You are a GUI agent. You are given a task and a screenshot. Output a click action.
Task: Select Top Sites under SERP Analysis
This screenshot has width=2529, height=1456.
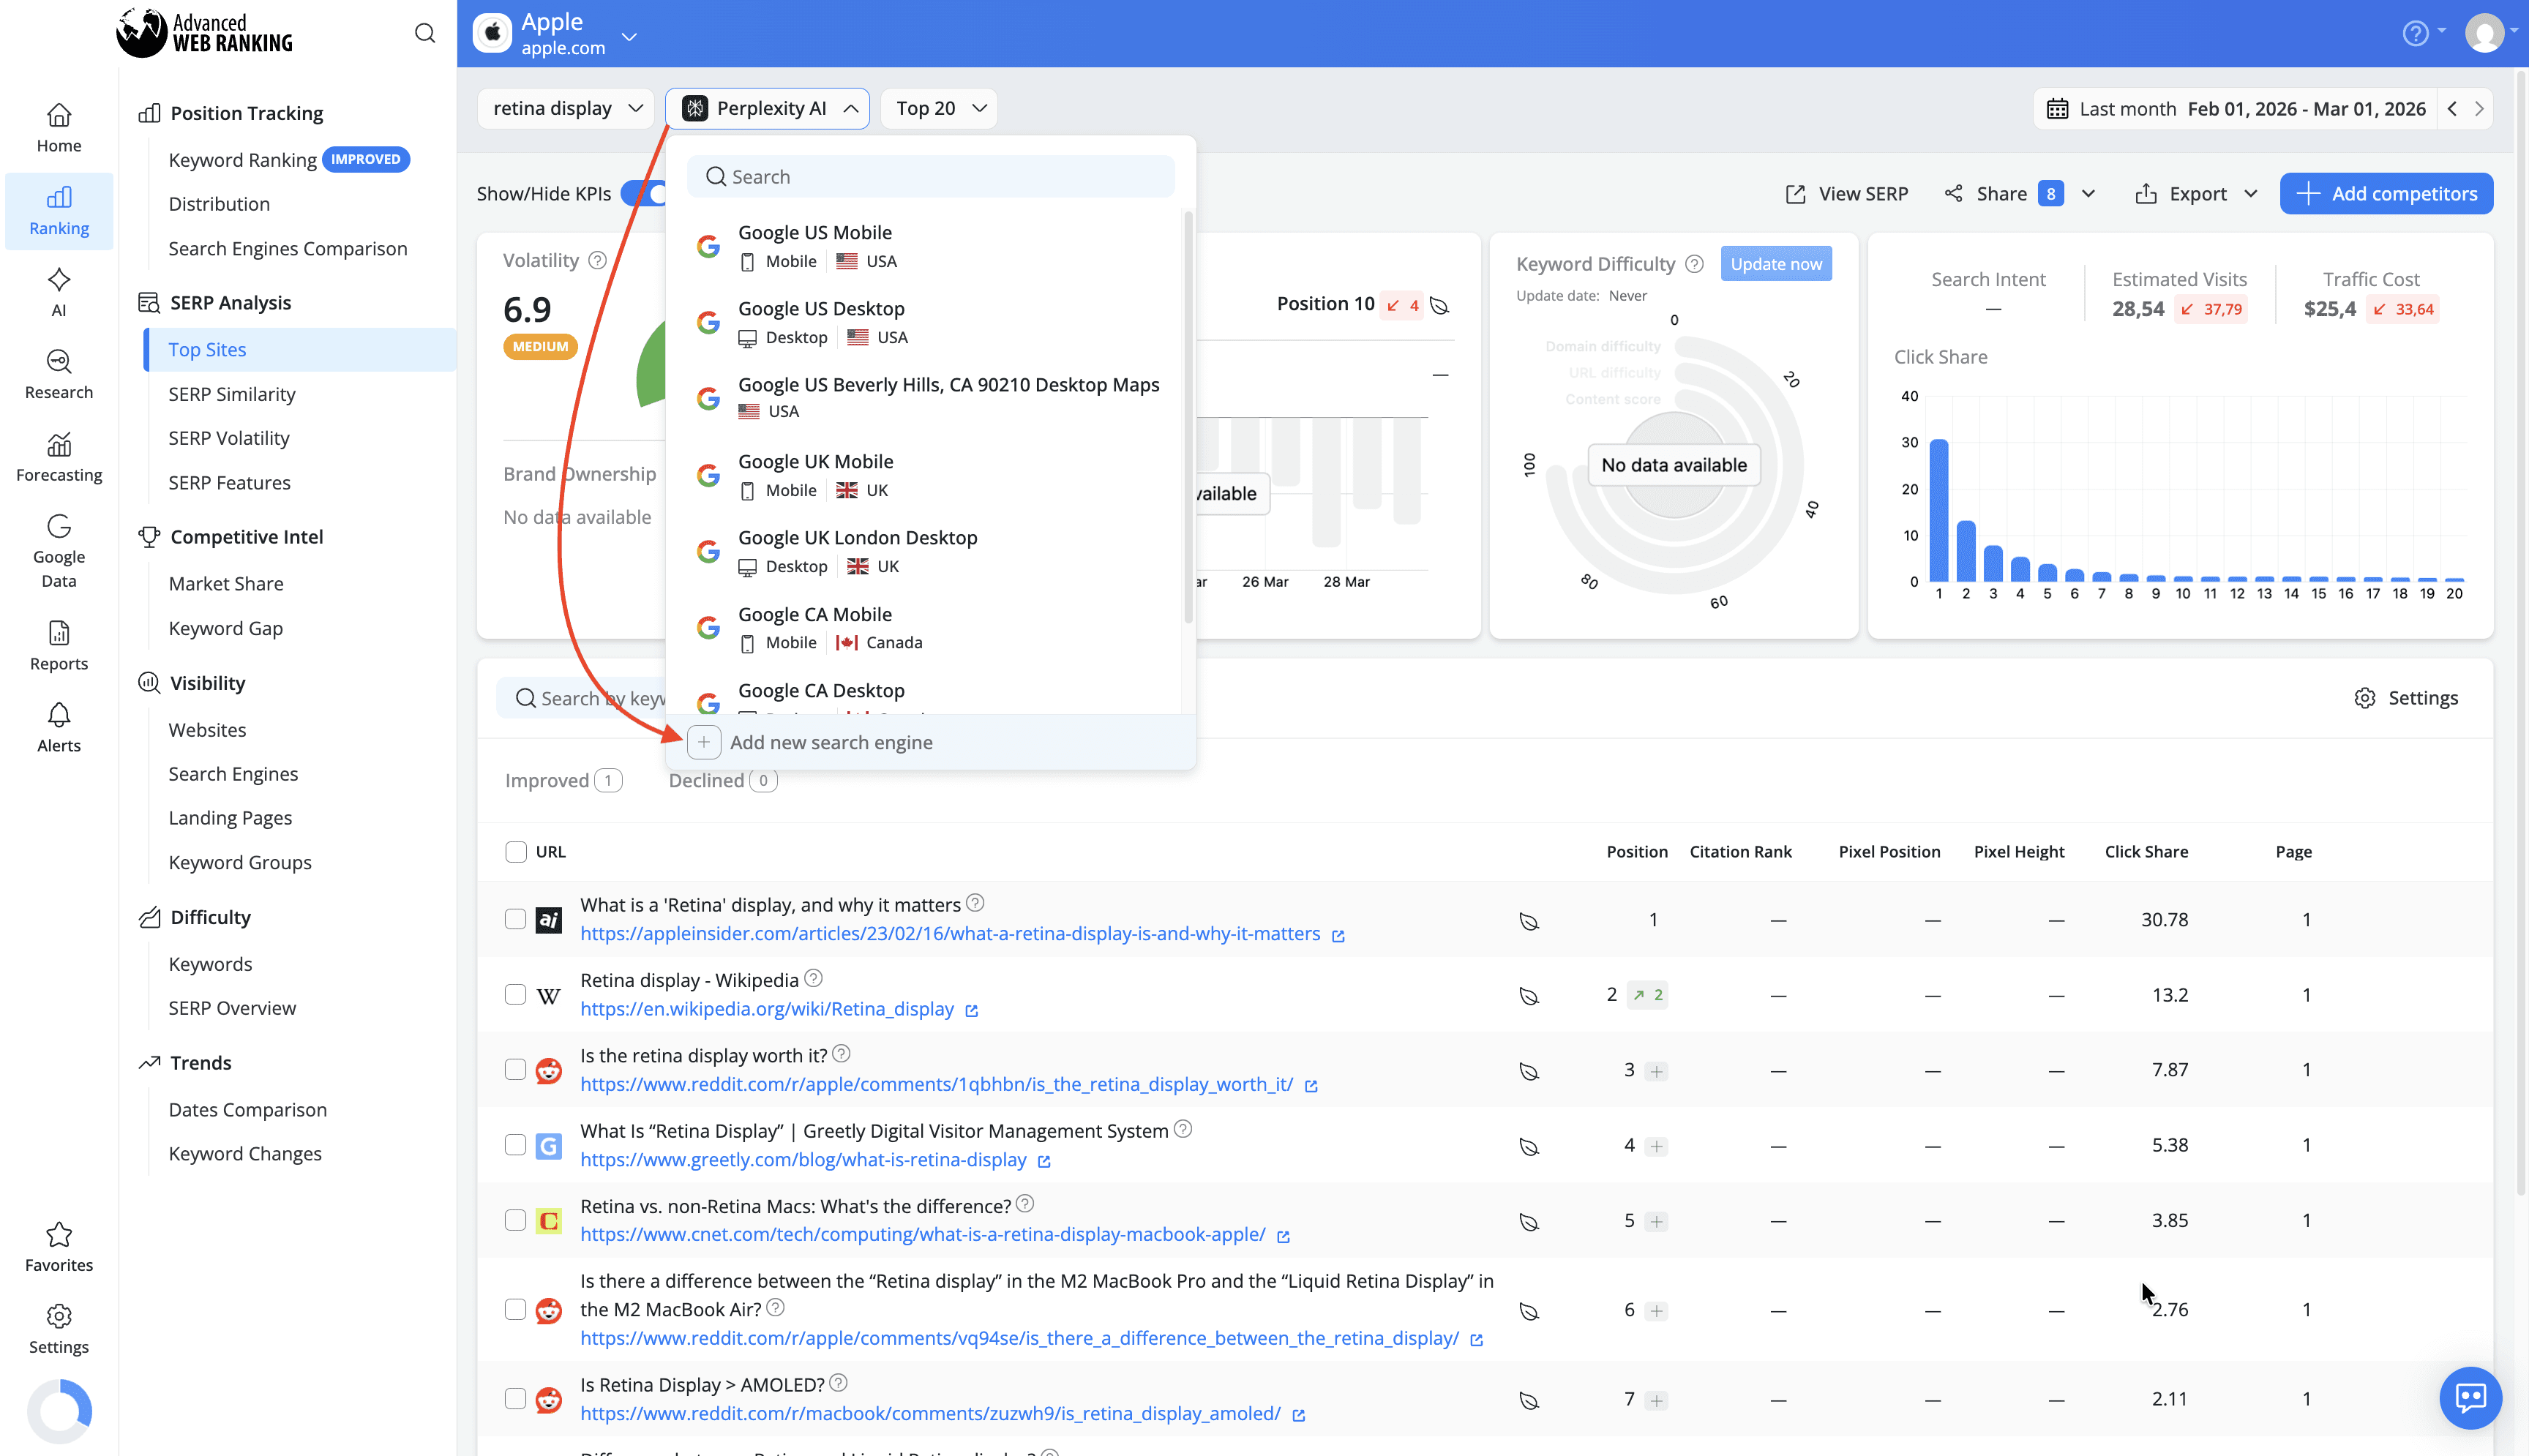click(x=207, y=349)
